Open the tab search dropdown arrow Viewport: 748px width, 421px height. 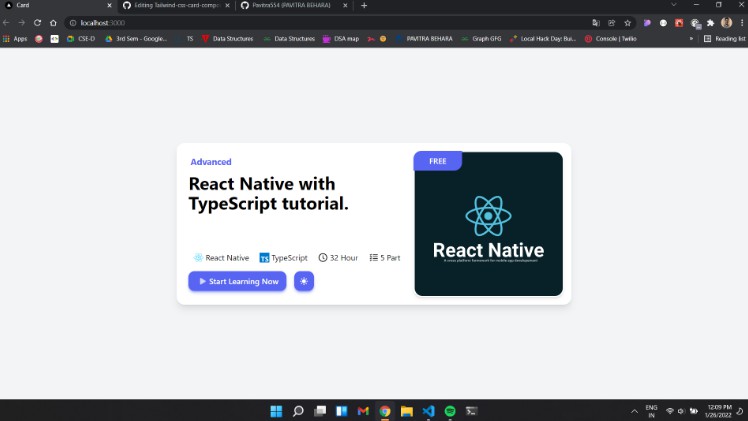pyautogui.click(x=674, y=5)
